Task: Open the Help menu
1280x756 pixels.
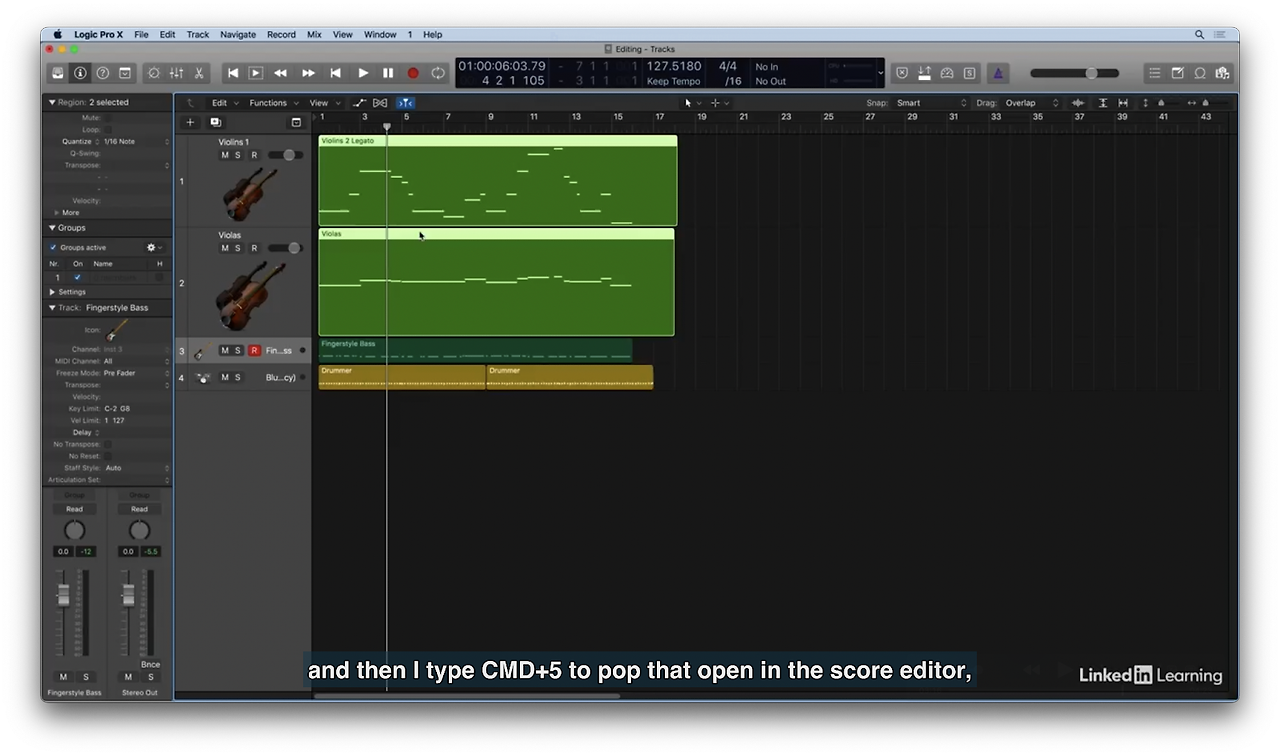Action: pos(432,35)
